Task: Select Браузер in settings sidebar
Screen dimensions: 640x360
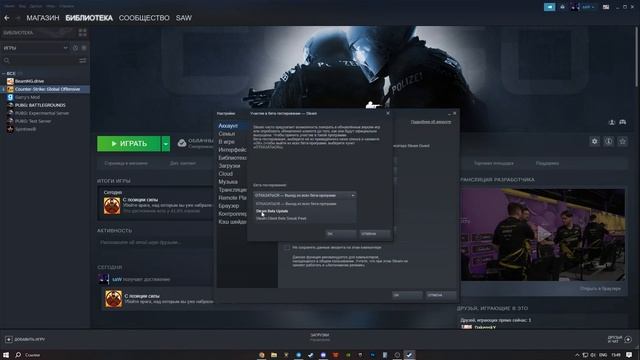Action: pos(229,206)
